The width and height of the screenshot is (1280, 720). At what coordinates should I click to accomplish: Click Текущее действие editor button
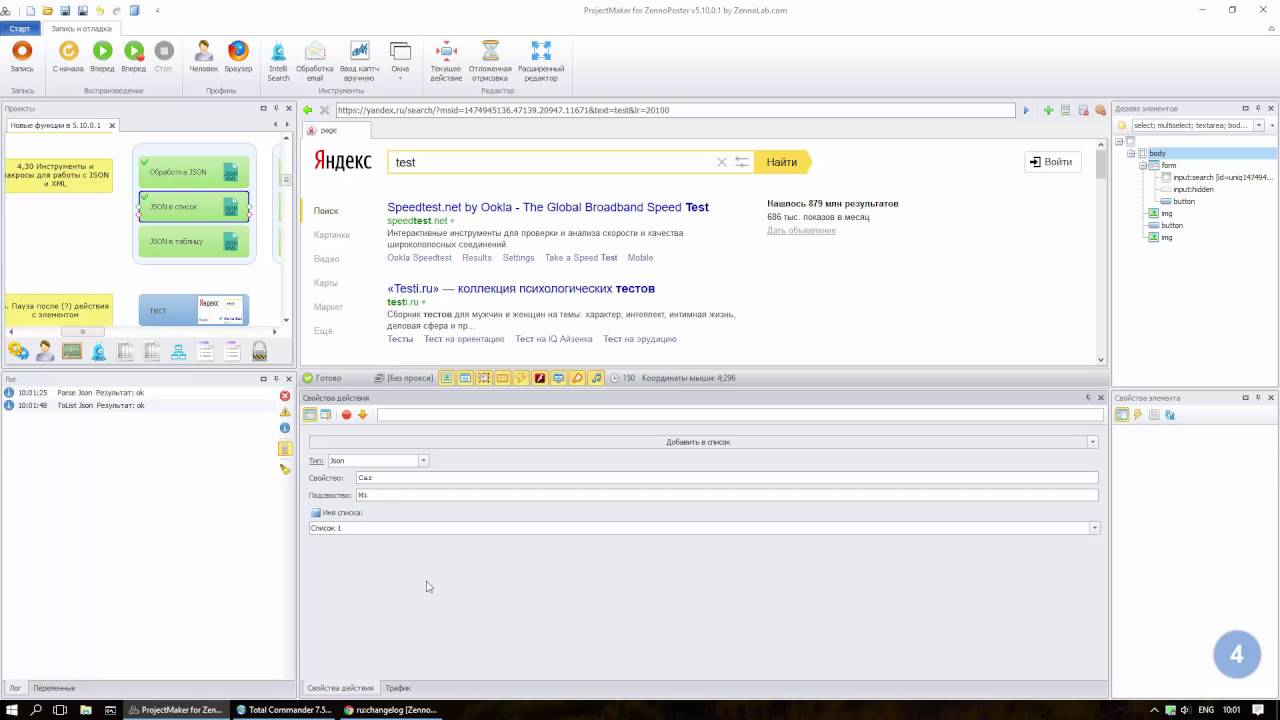446,61
